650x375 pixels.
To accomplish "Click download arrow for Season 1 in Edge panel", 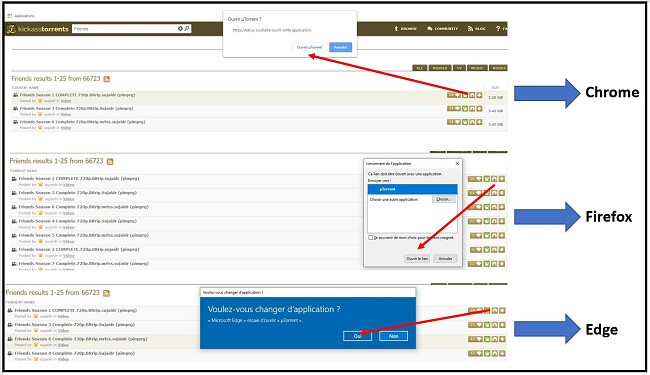I will pyautogui.click(x=502, y=310).
